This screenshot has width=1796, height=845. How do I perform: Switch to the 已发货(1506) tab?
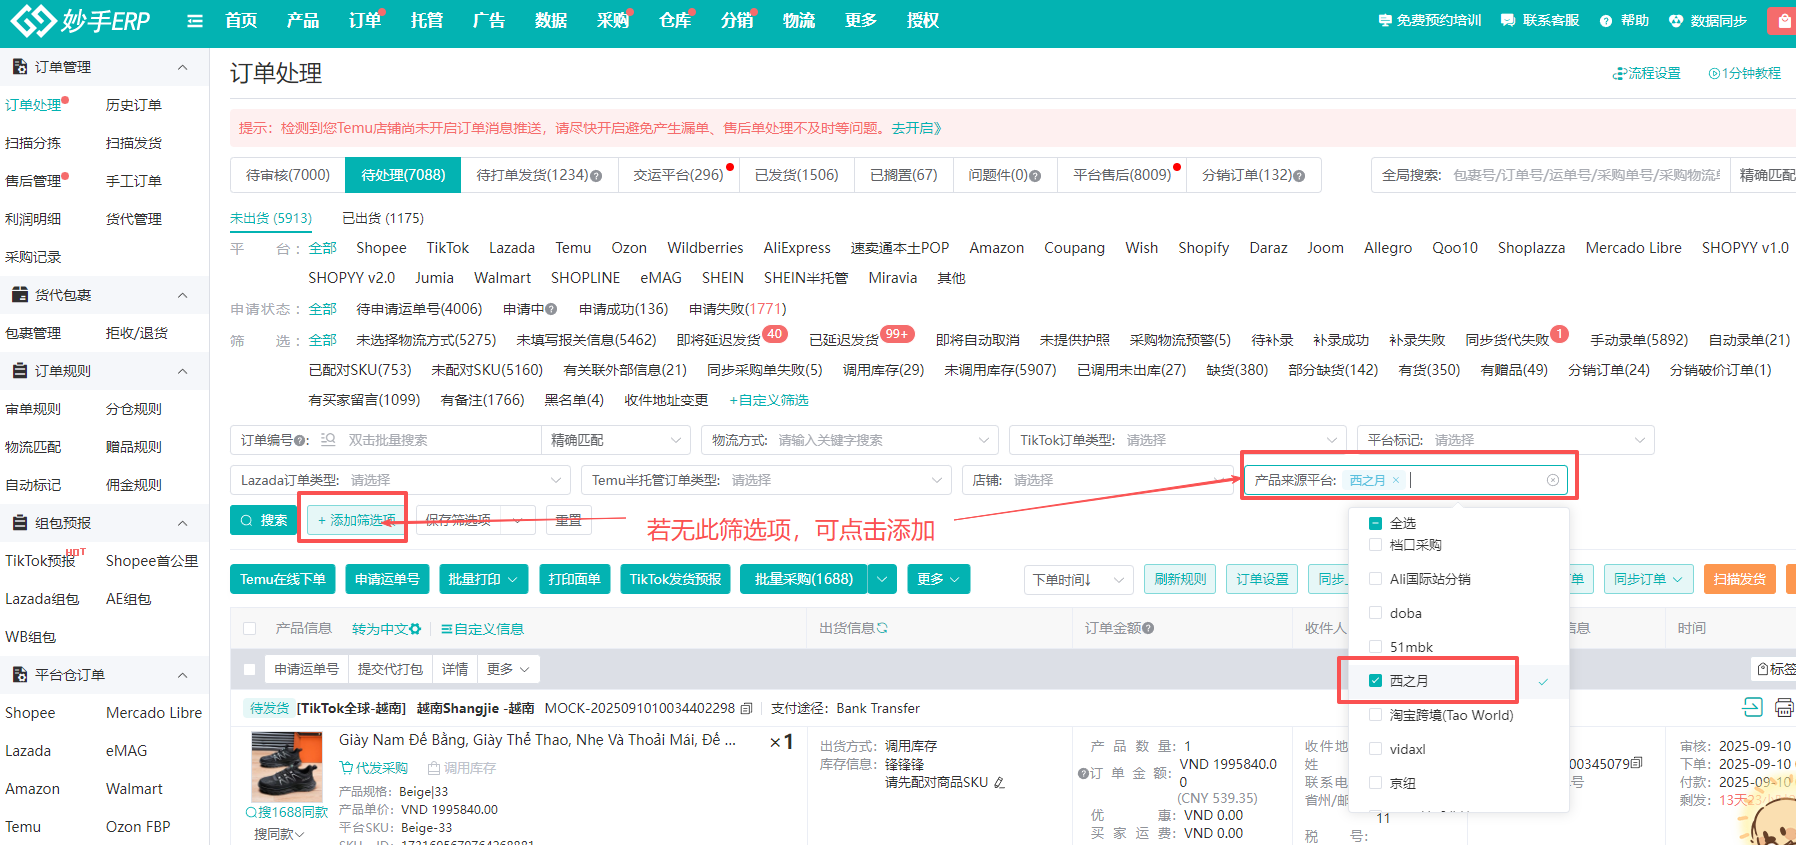[x=796, y=175]
